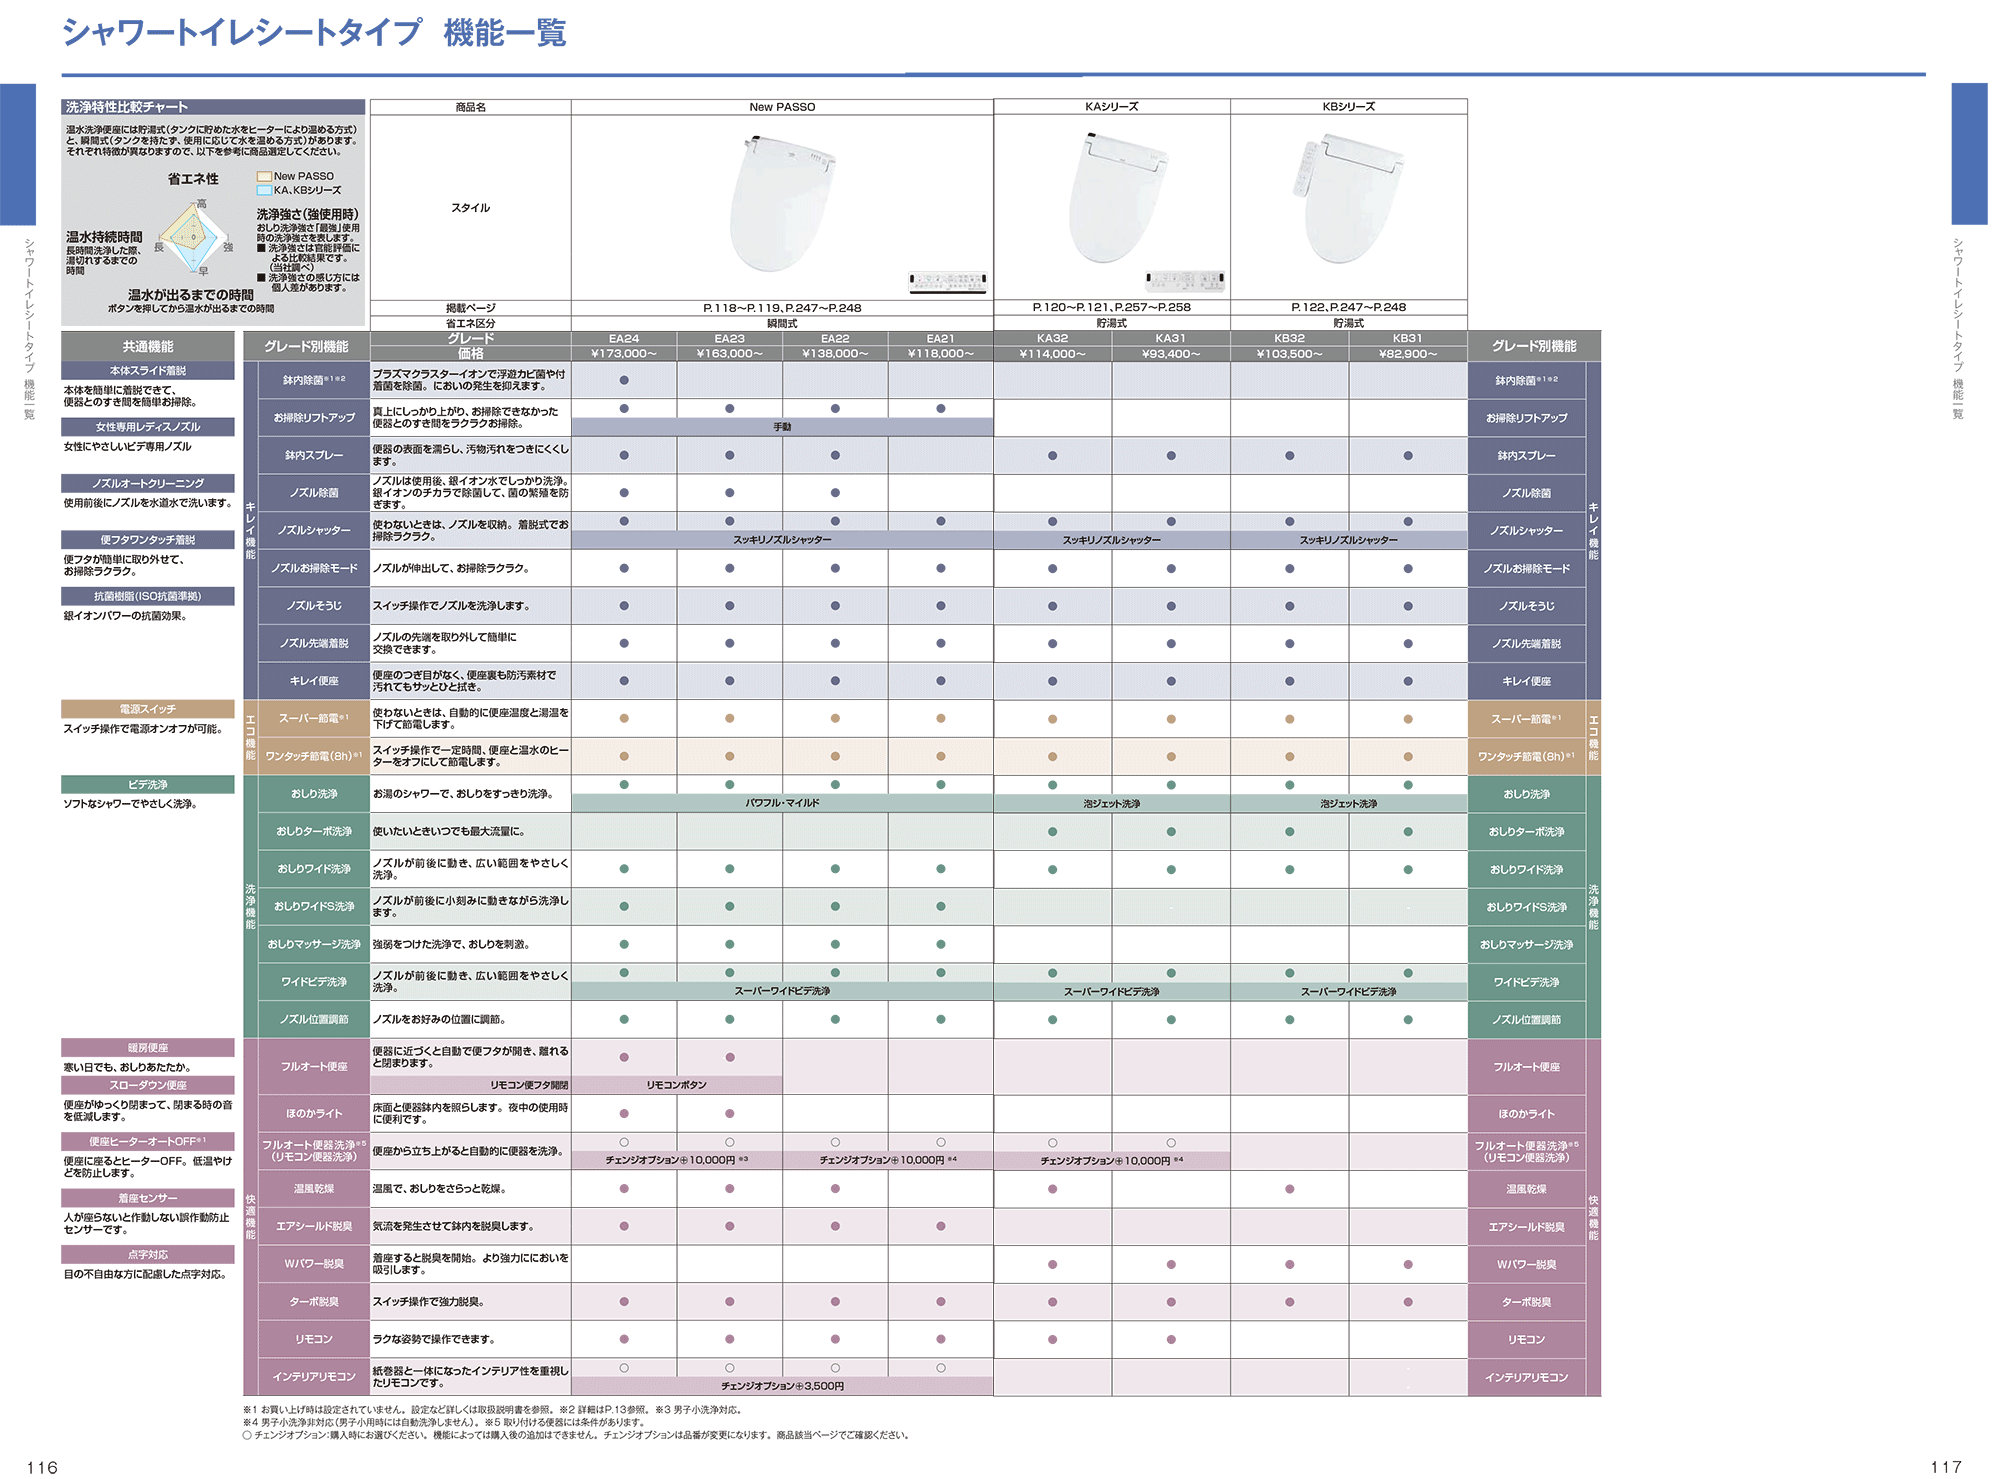Click the パワフル・マイルド bar
Screen dimensions: 2000x1479
(x=782, y=803)
